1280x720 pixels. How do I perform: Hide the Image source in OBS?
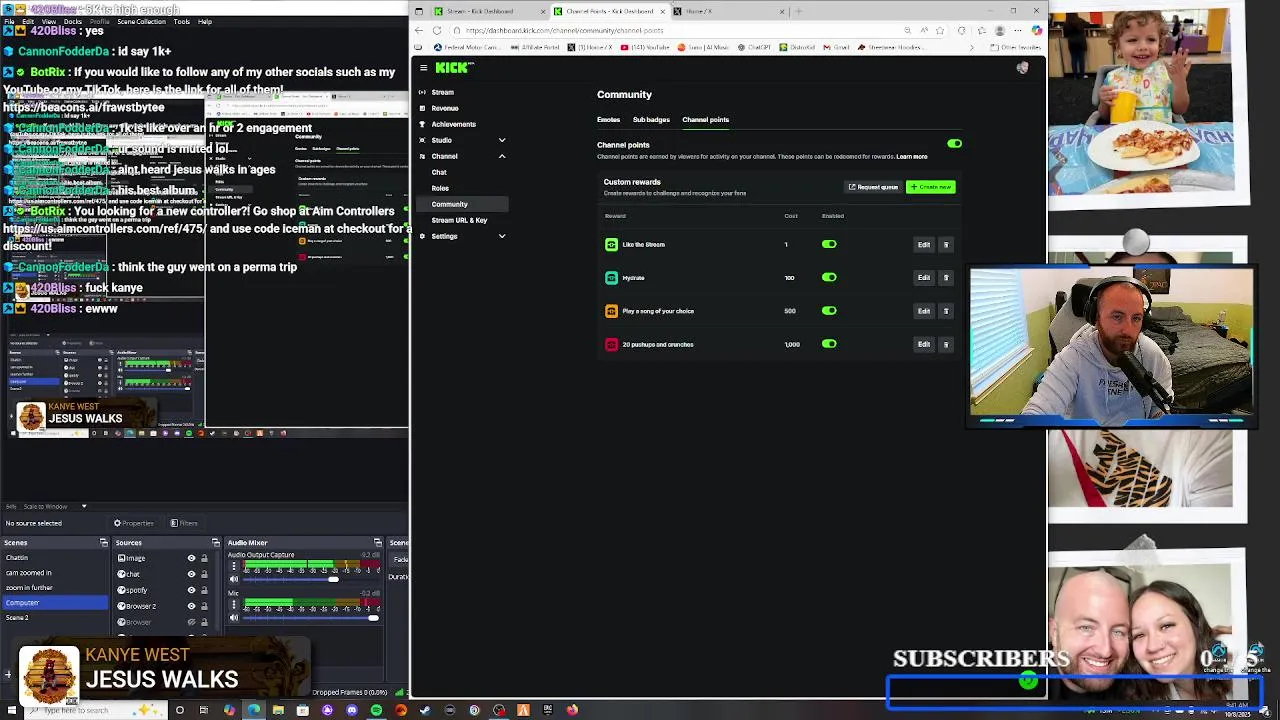(191, 559)
